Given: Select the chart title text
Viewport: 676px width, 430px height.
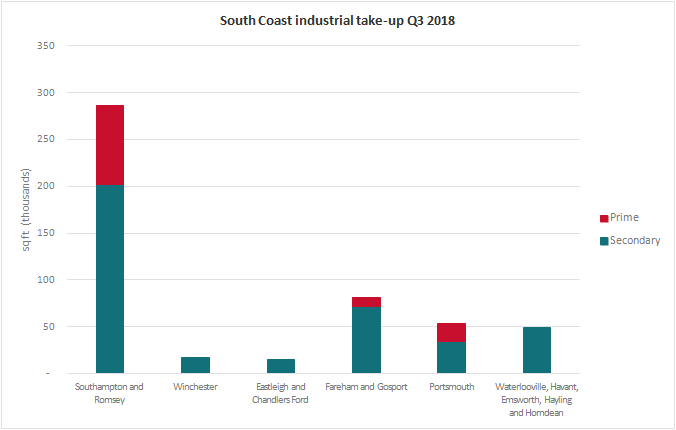Looking at the screenshot, I should [337, 21].
